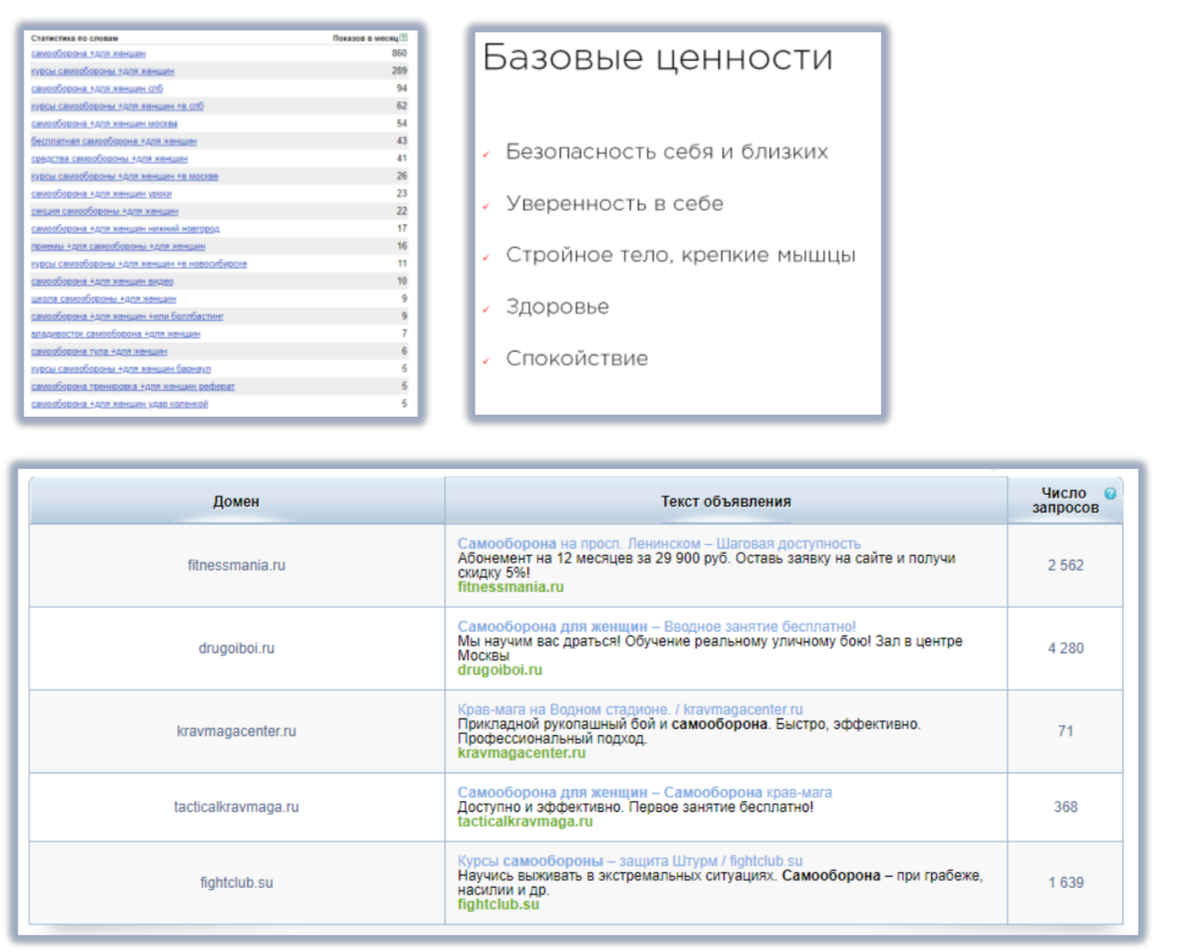Screen dimensions: 1200x952
Task: Click ad text "Доступно и эффективно. Первое занятие бесплатно!"
Action: tap(636, 806)
